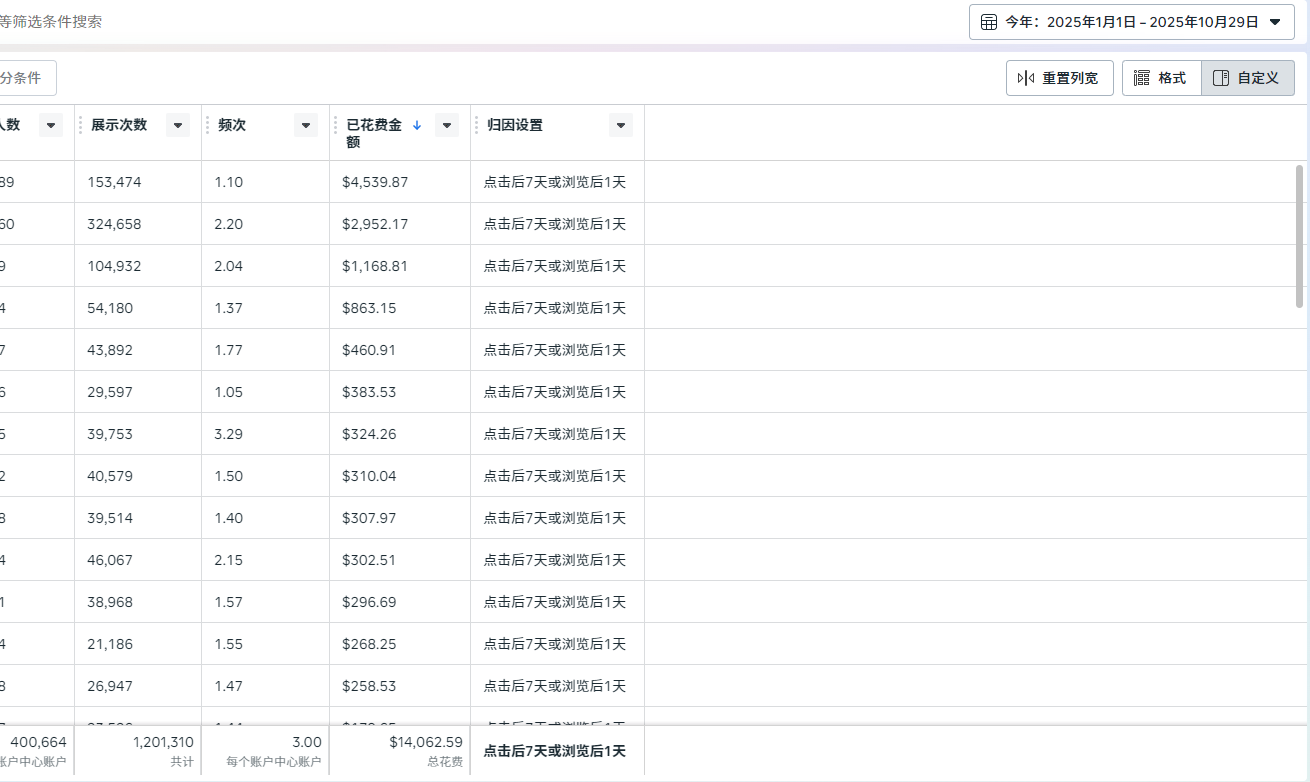Click the calendar icon in date picker
Screen dimensions: 1310x782
click(988, 22)
